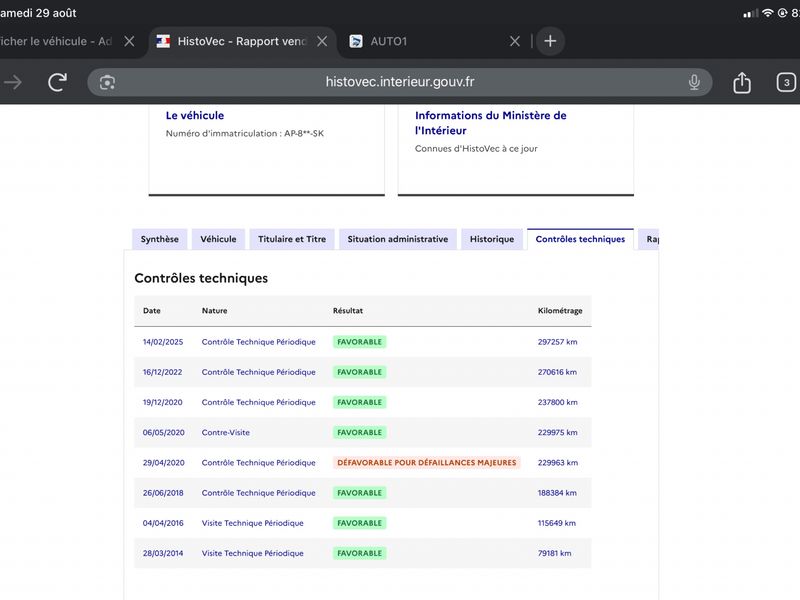The height and width of the screenshot is (600, 800).
Task: Click the date 26/06/2018
Action: coord(163,493)
